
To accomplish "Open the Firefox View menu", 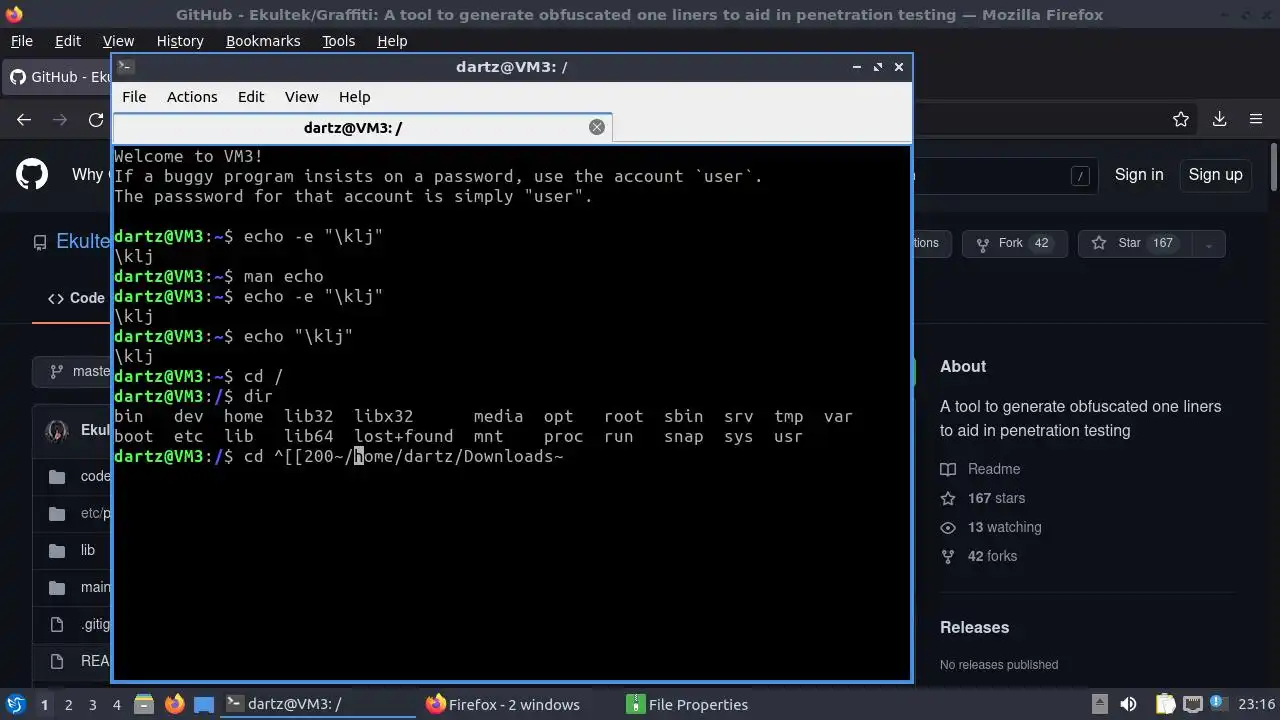I will pyautogui.click(x=118, y=41).
